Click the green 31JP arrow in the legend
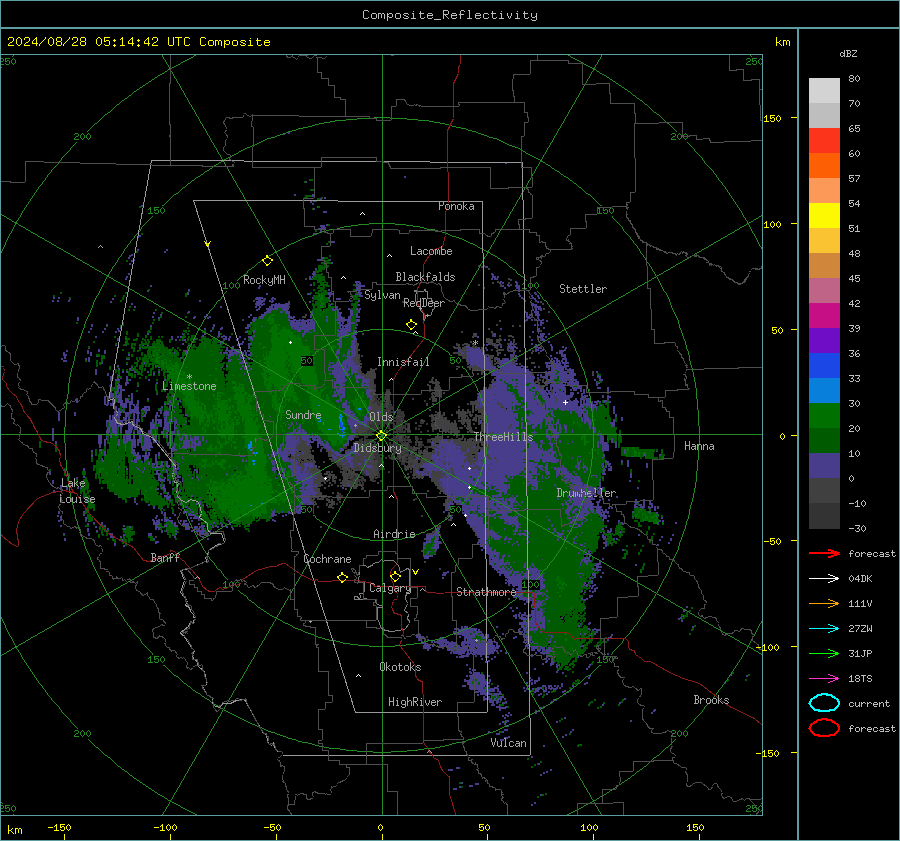The image size is (900, 841). point(824,653)
